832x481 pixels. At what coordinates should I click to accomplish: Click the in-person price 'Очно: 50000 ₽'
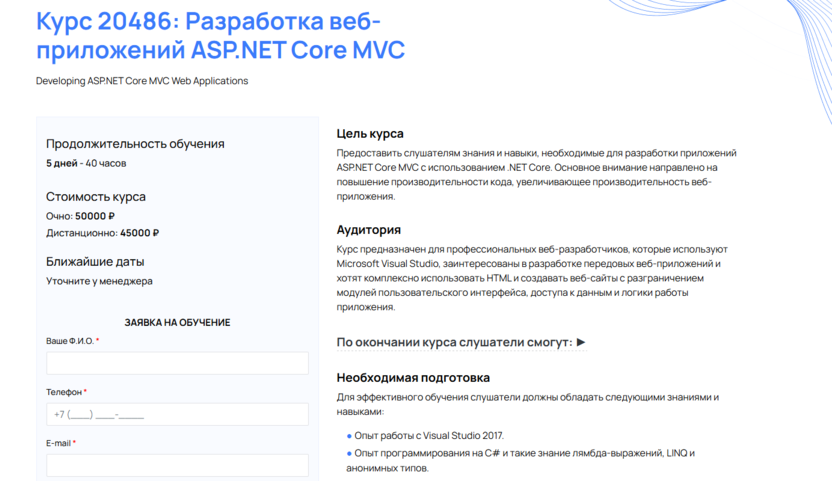80,216
